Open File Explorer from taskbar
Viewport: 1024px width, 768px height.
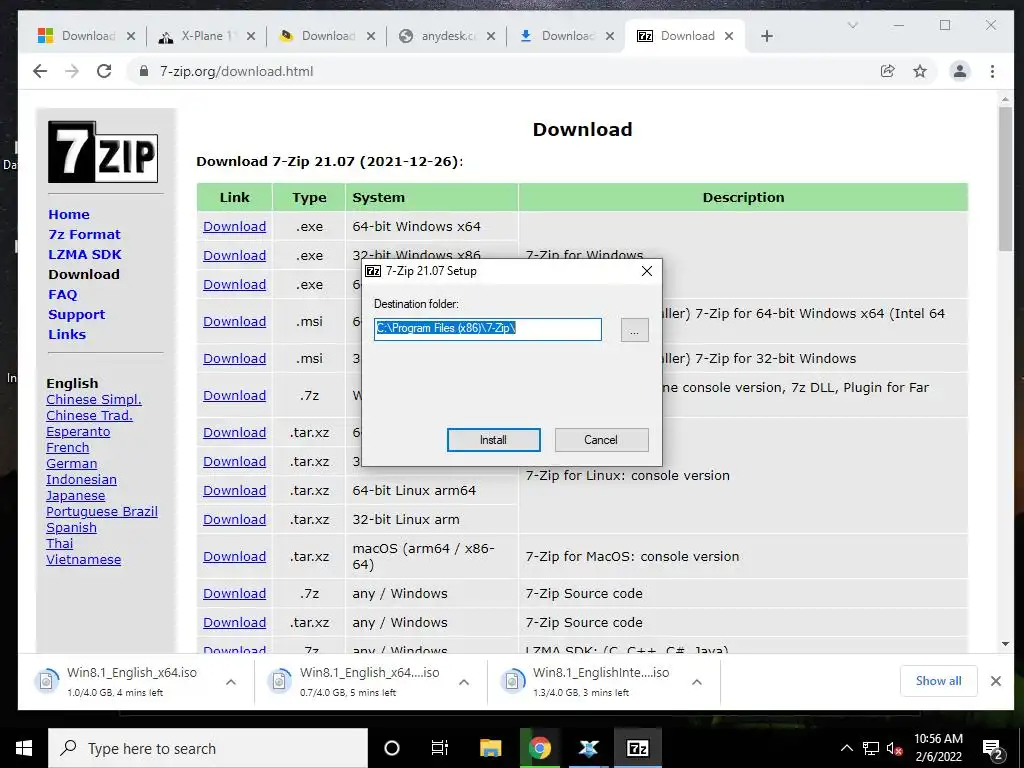[x=490, y=748]
